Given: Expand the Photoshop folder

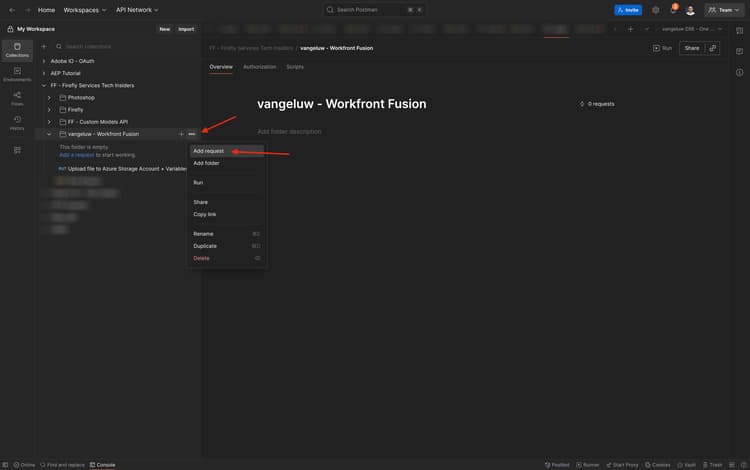Looking at the screenshot, I should pos(49,98).
